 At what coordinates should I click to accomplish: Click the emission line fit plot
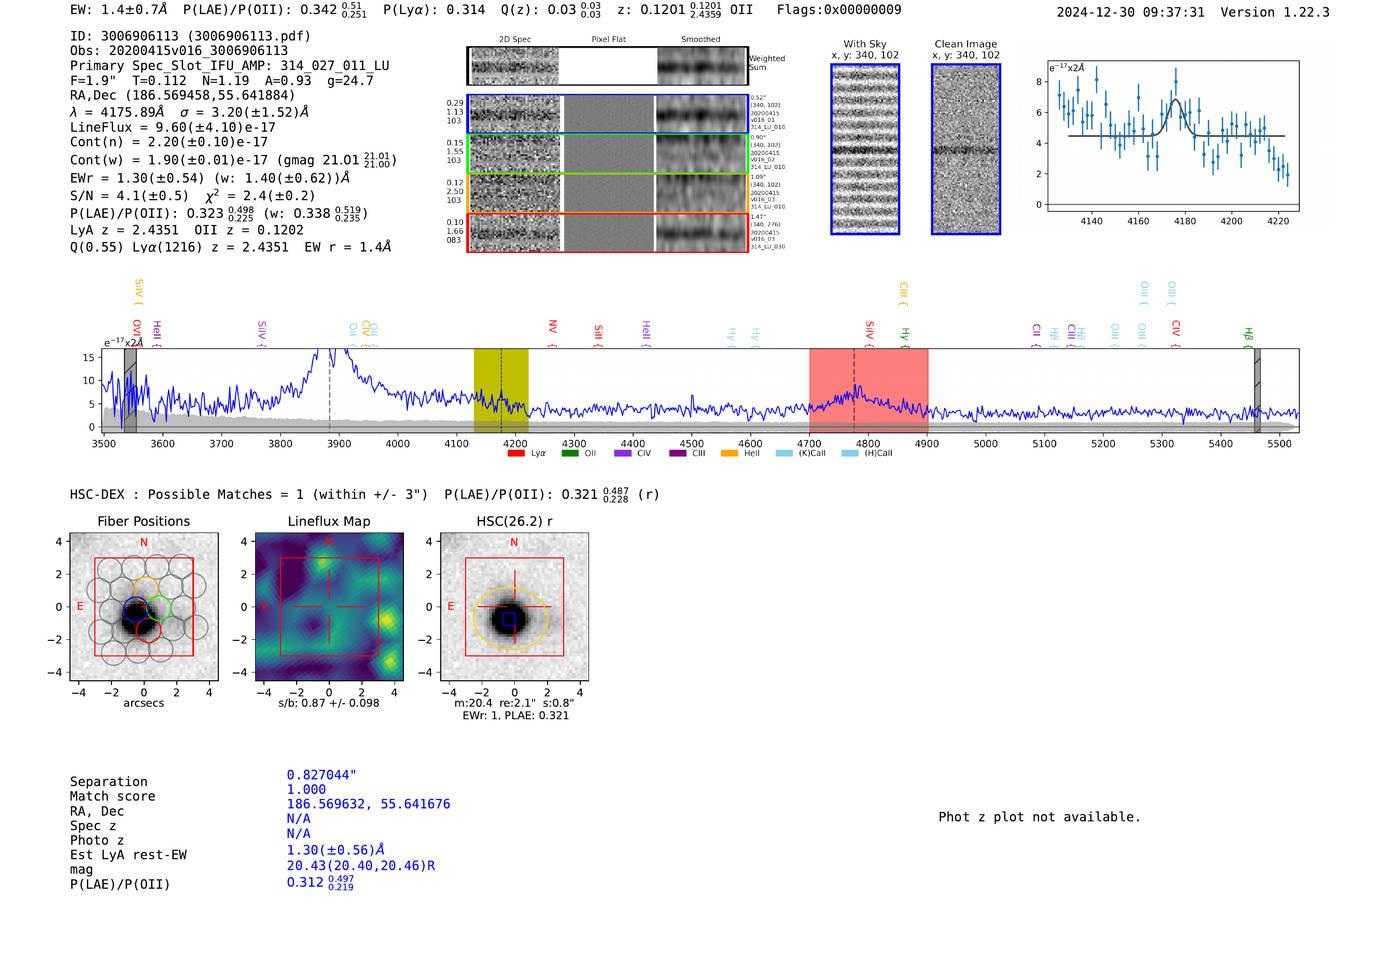tap(1172, 136)
